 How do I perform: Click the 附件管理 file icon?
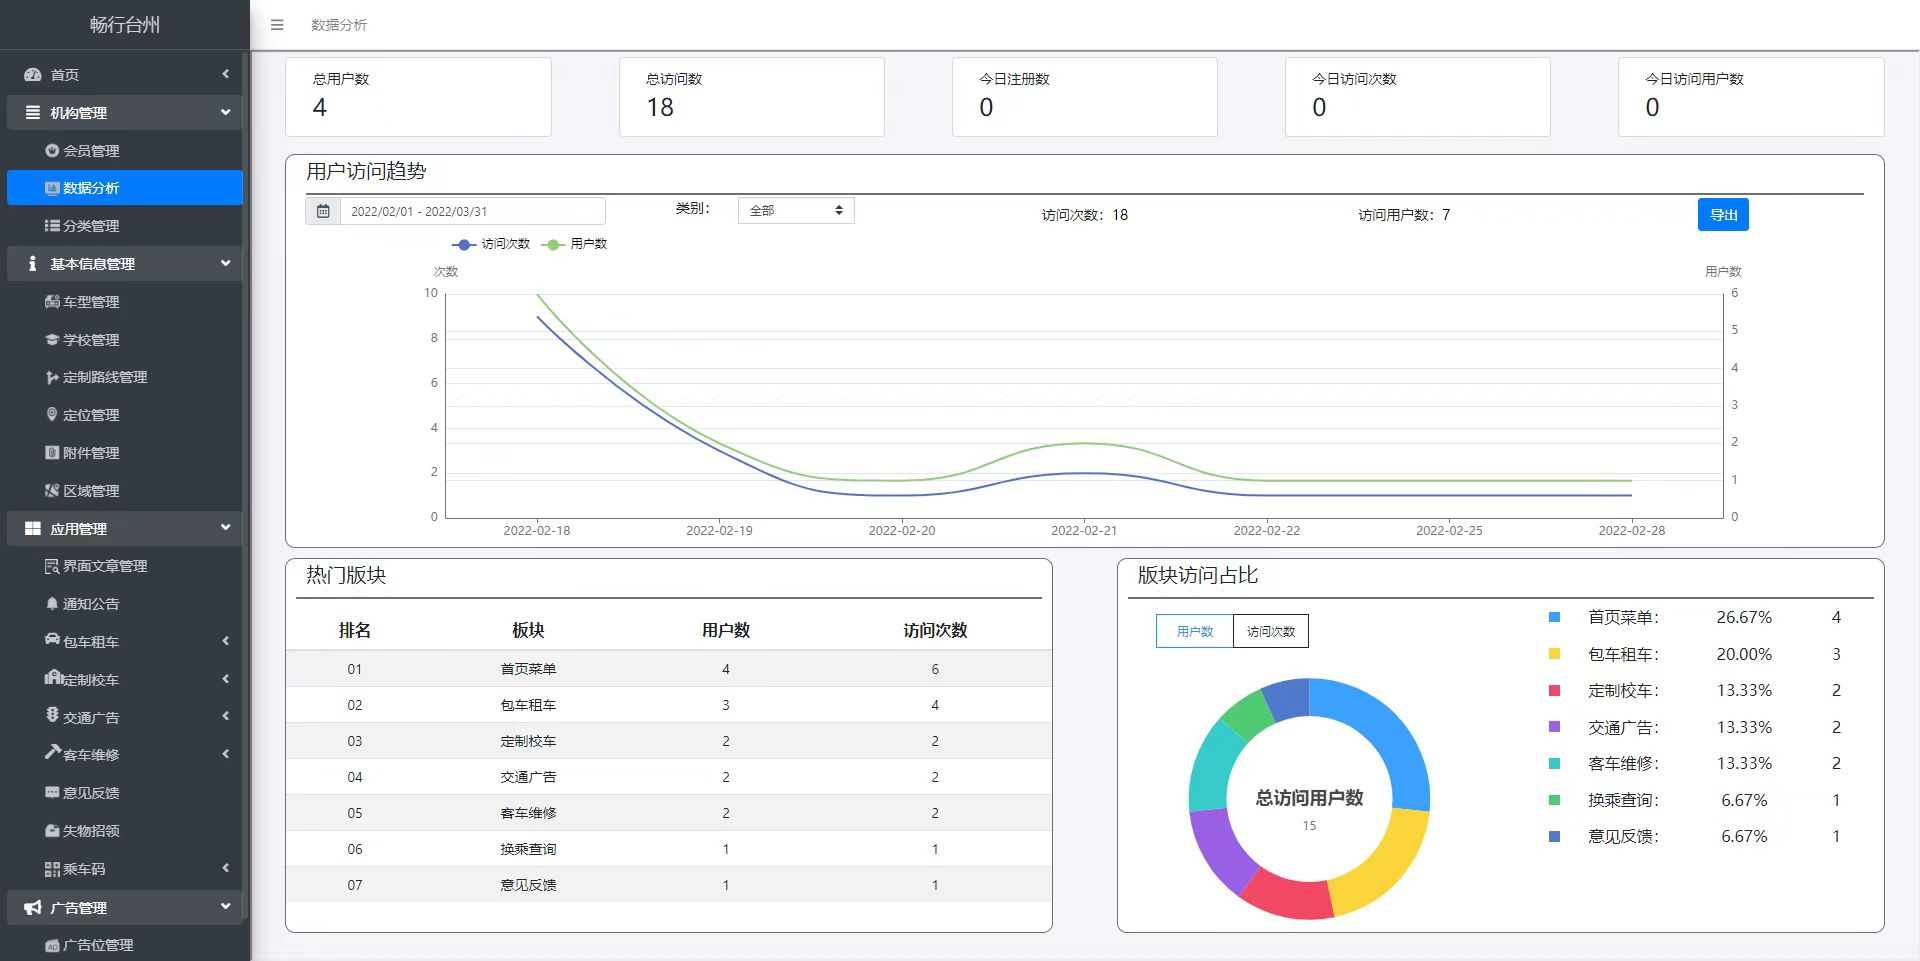coord(52,453)
